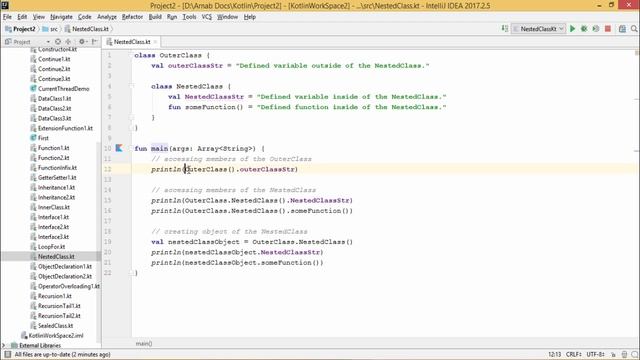Fold NestedClass end marker at line 7

pyautogui.click(x=132, y=118)
